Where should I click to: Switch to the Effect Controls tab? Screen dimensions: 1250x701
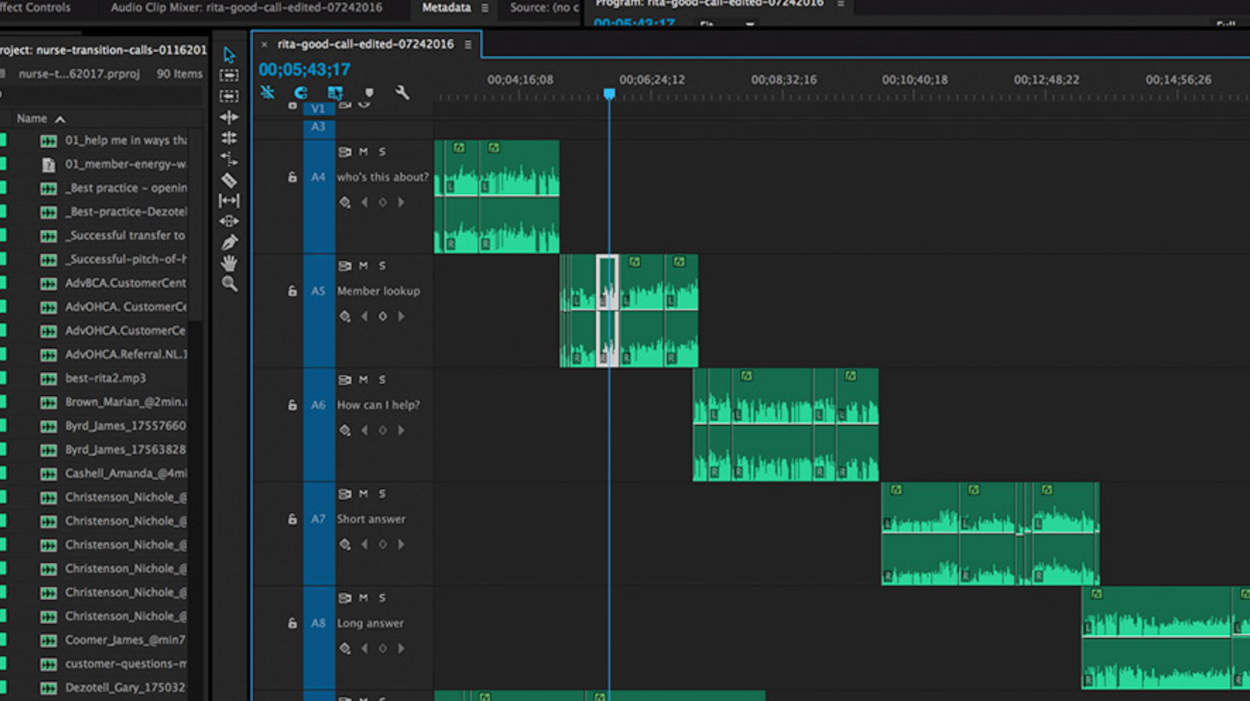35,8
